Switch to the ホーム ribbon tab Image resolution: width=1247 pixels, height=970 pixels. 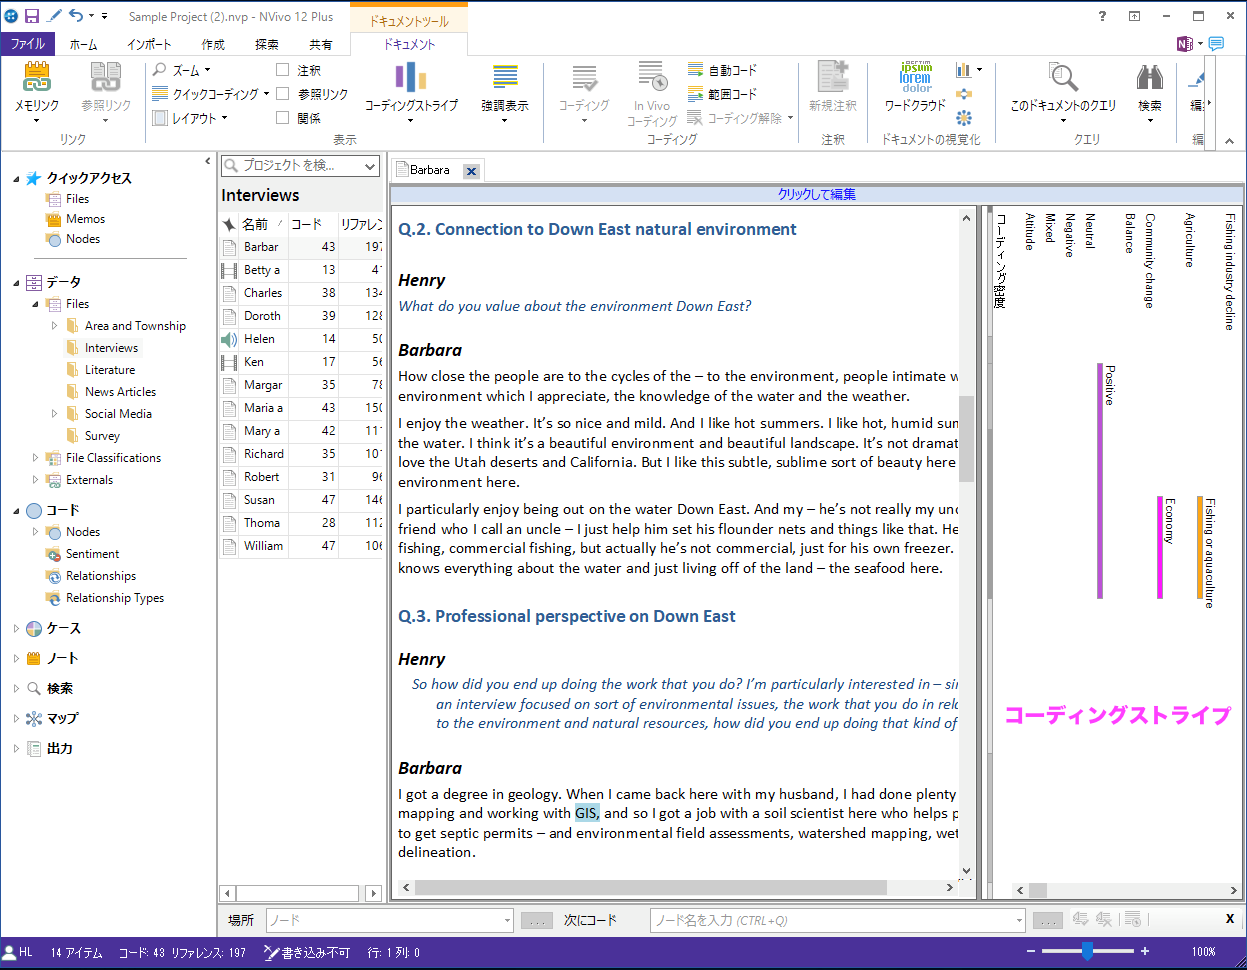click(83, 44)
